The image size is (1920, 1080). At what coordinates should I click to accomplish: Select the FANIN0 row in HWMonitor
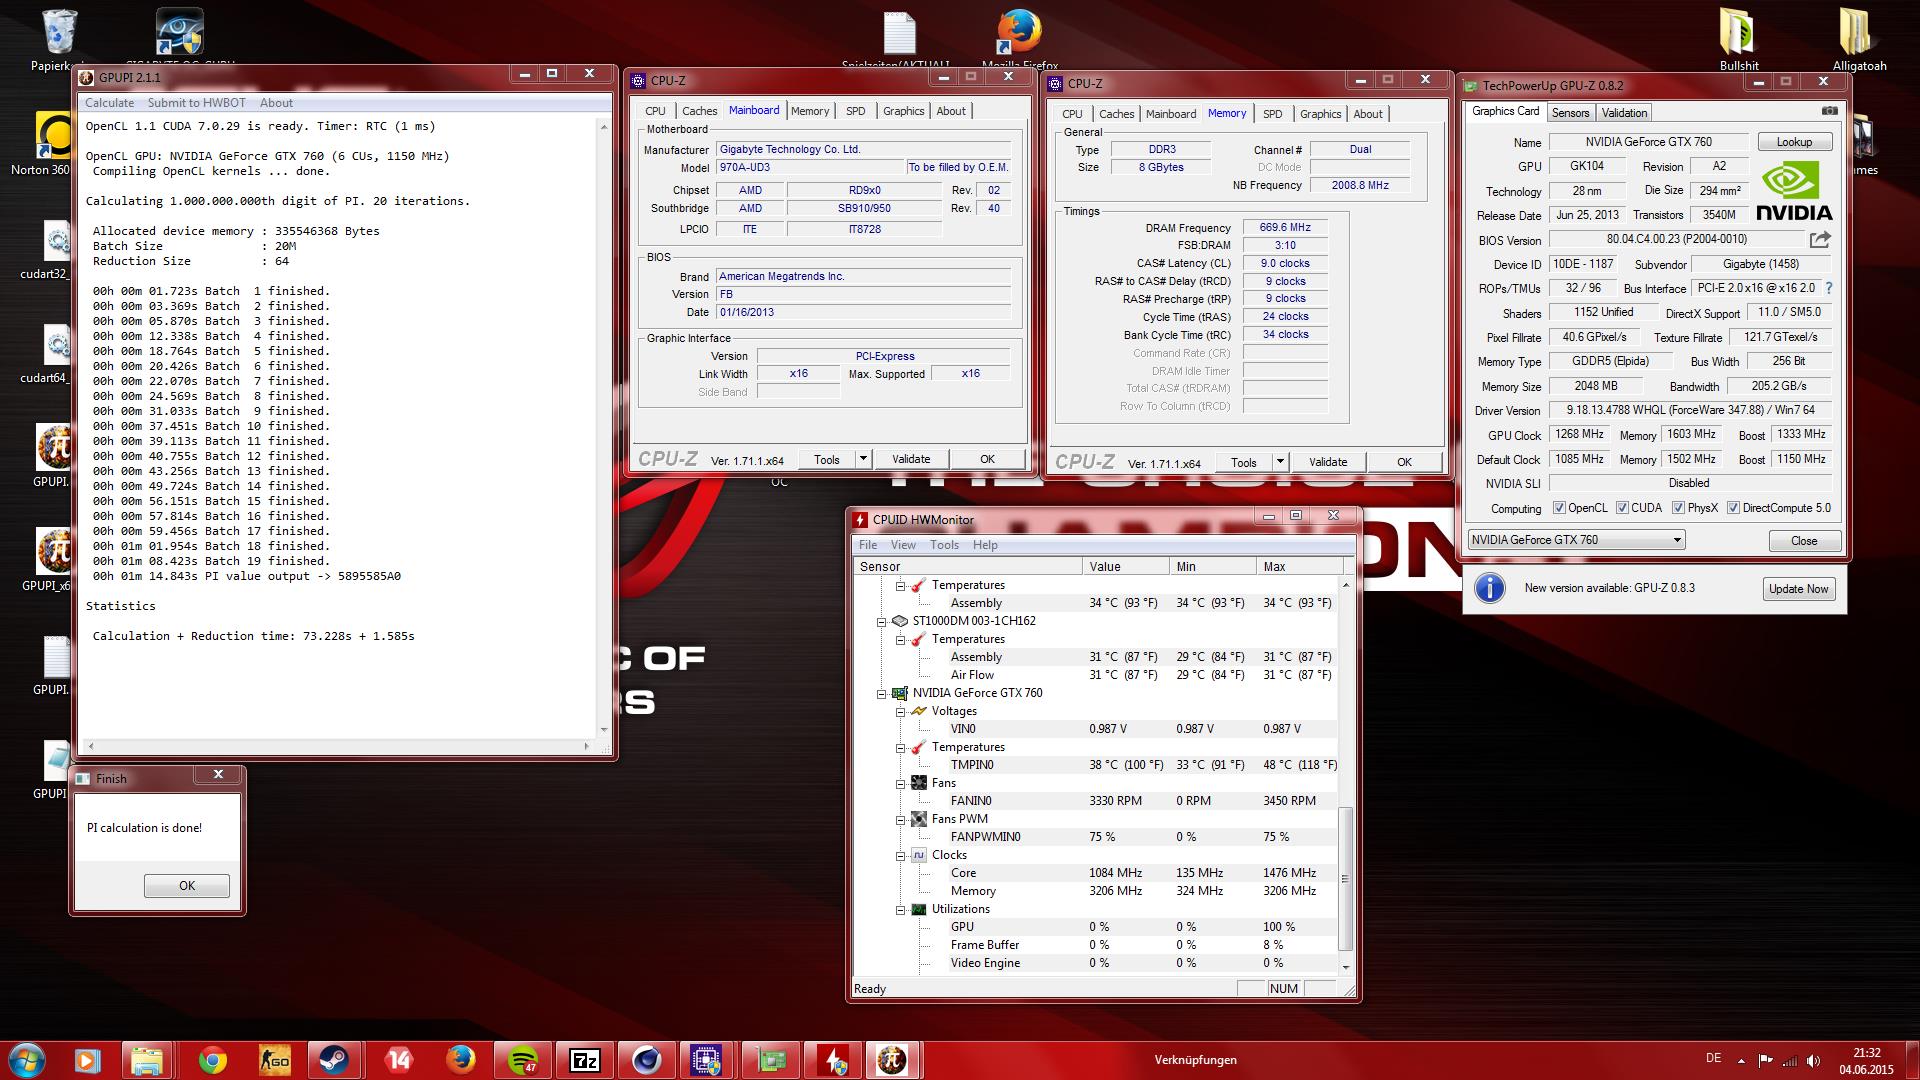coord(1095,801)
